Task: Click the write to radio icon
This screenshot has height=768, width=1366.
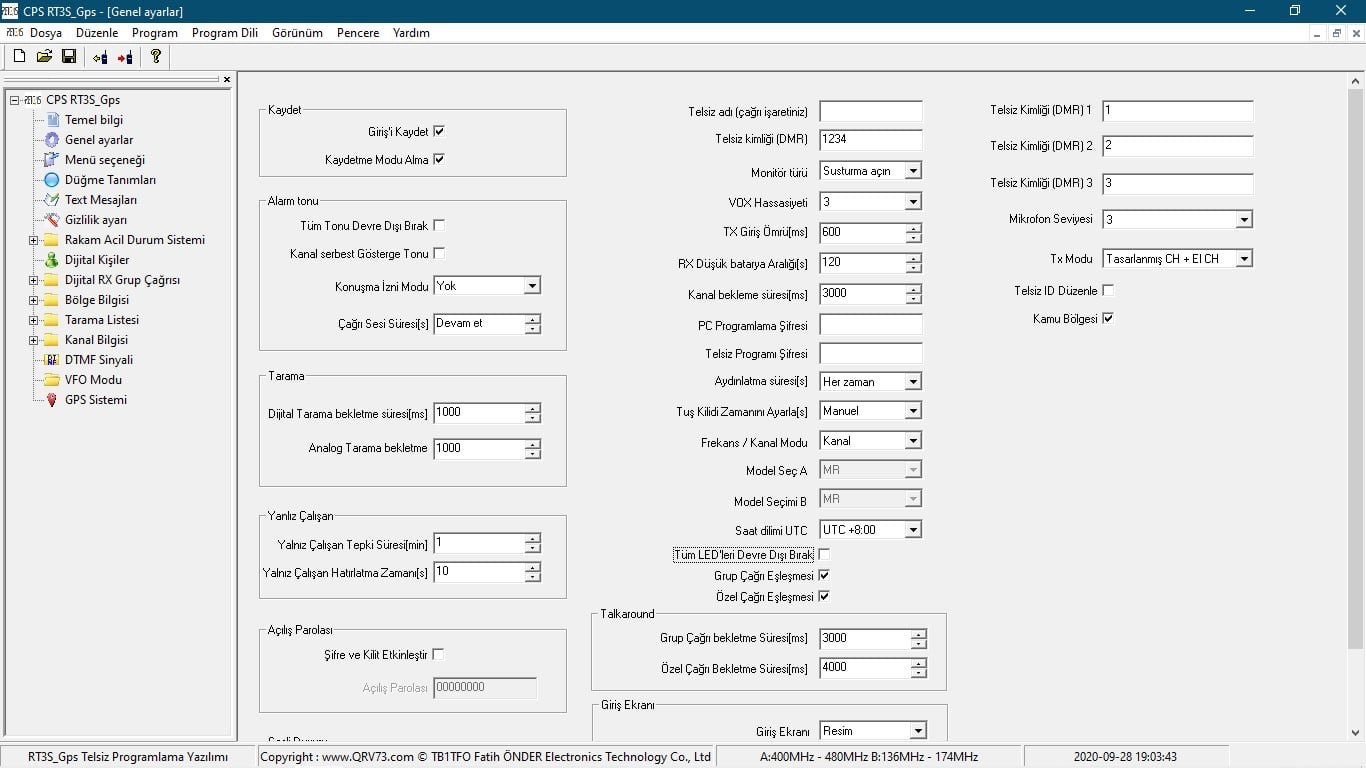Action: click(125, 57)
